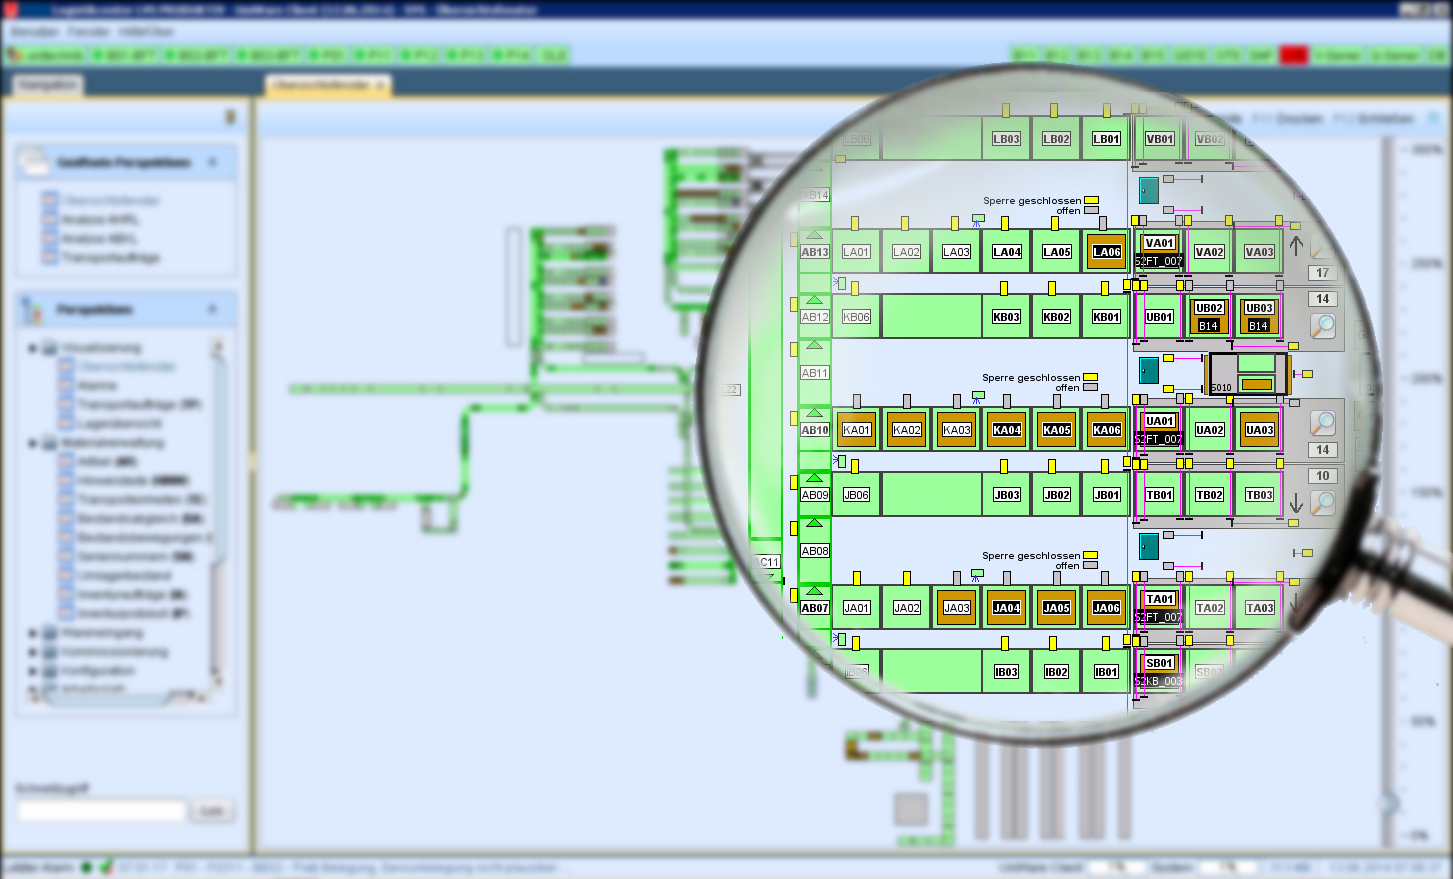Select the brown storage cell LA06
The height and width of the screenshot is (879, 1453).
pyautogui.click(x=1106, y=252)
